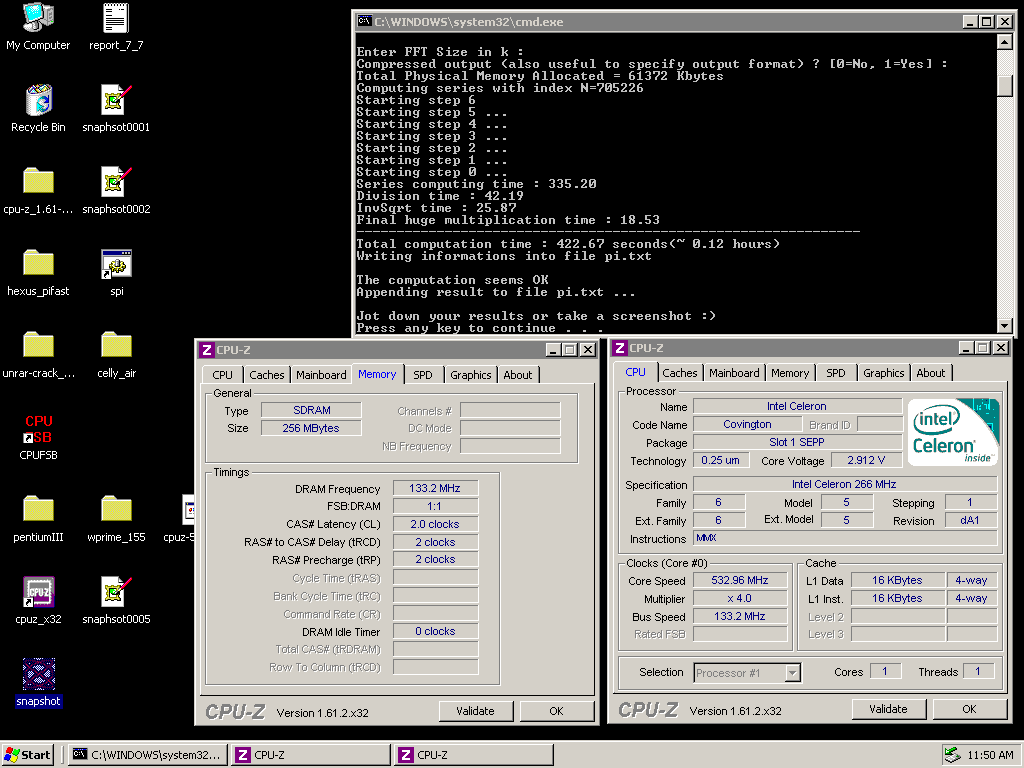
Task: Click the Covington code name value
Action: 747,424
